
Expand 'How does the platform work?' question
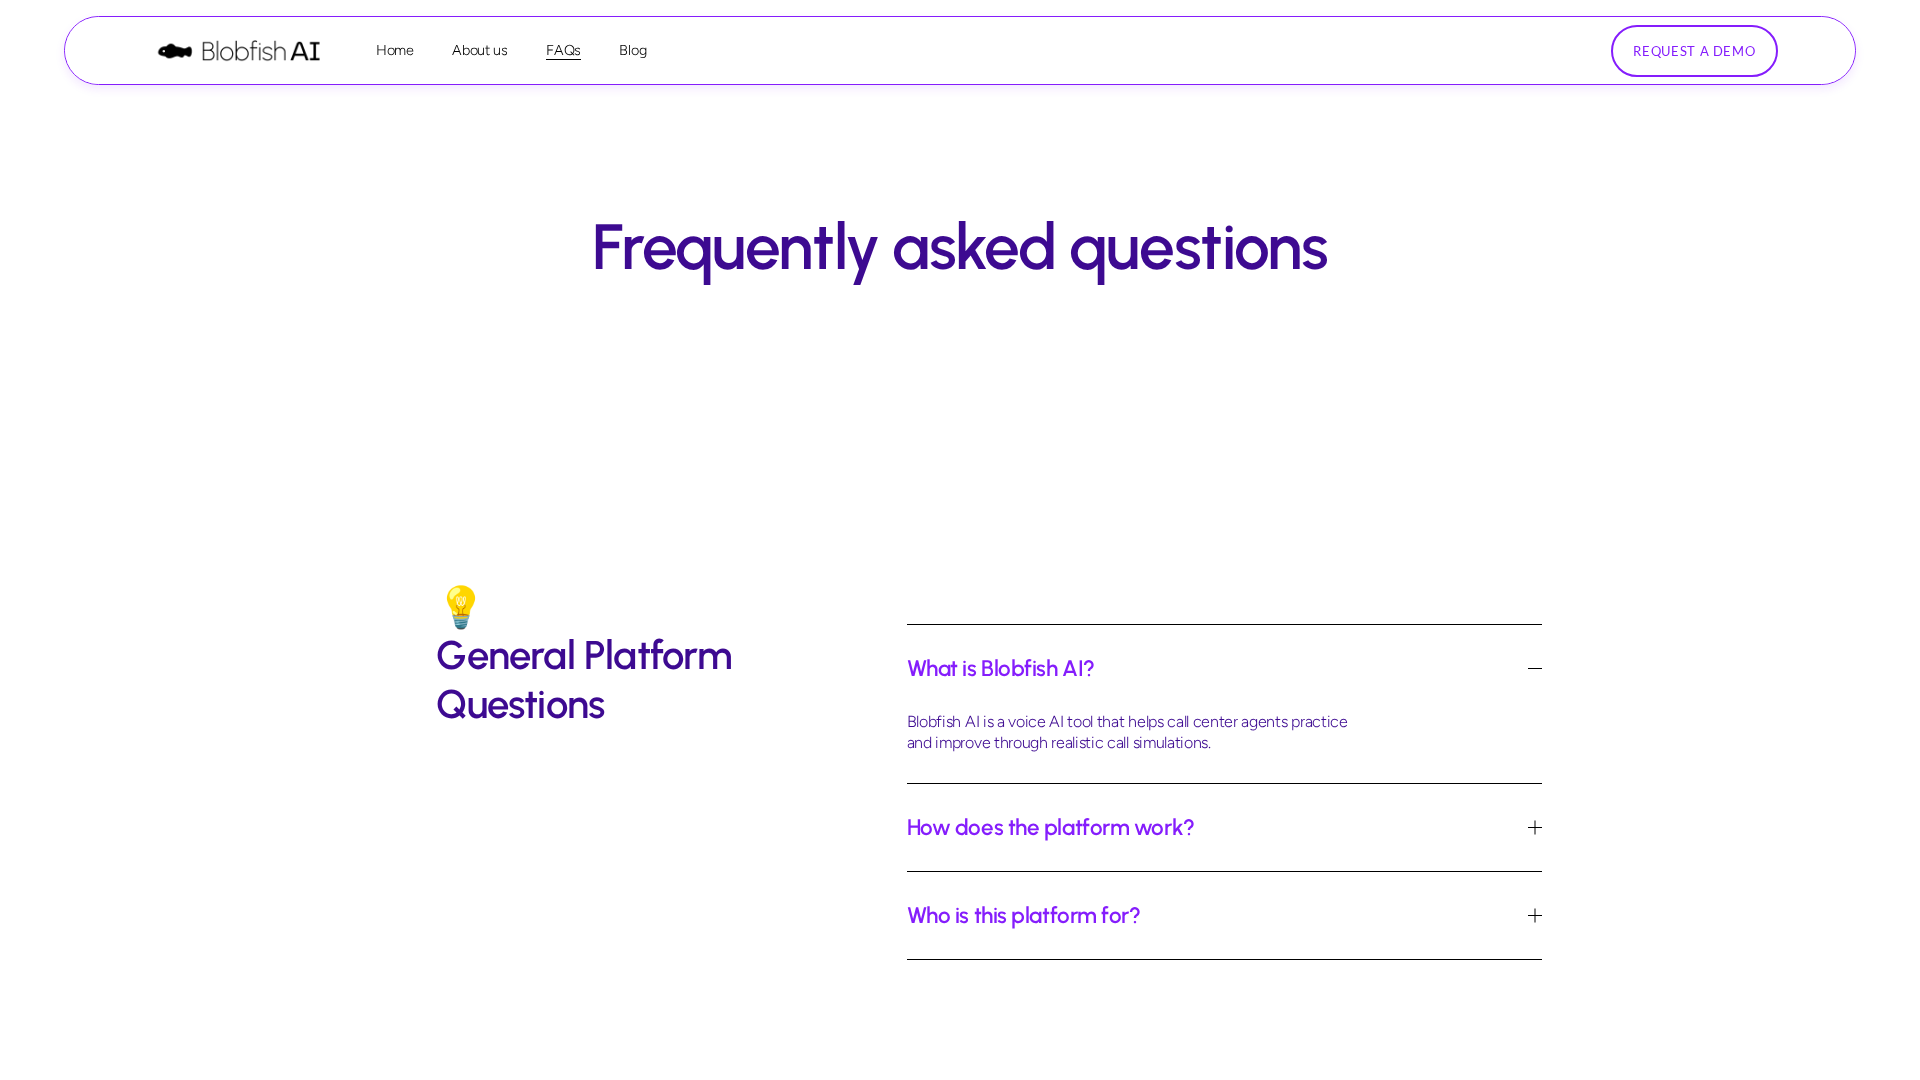(x=1050, y=828)
